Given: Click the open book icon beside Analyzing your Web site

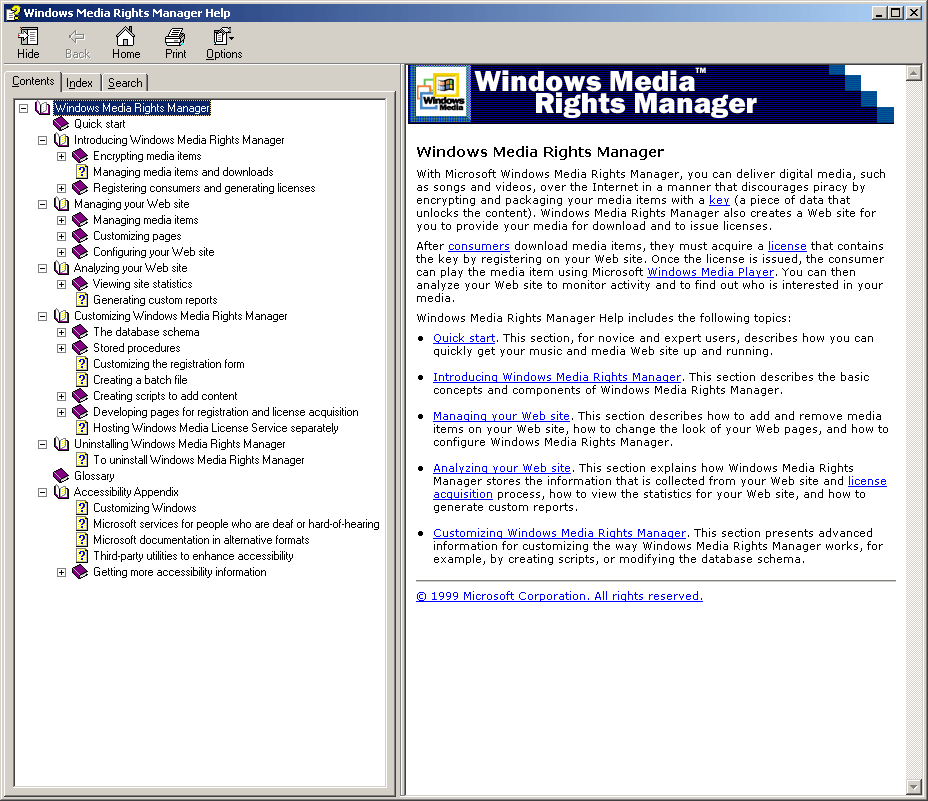Looking at the screenshot, I should 61,268.
